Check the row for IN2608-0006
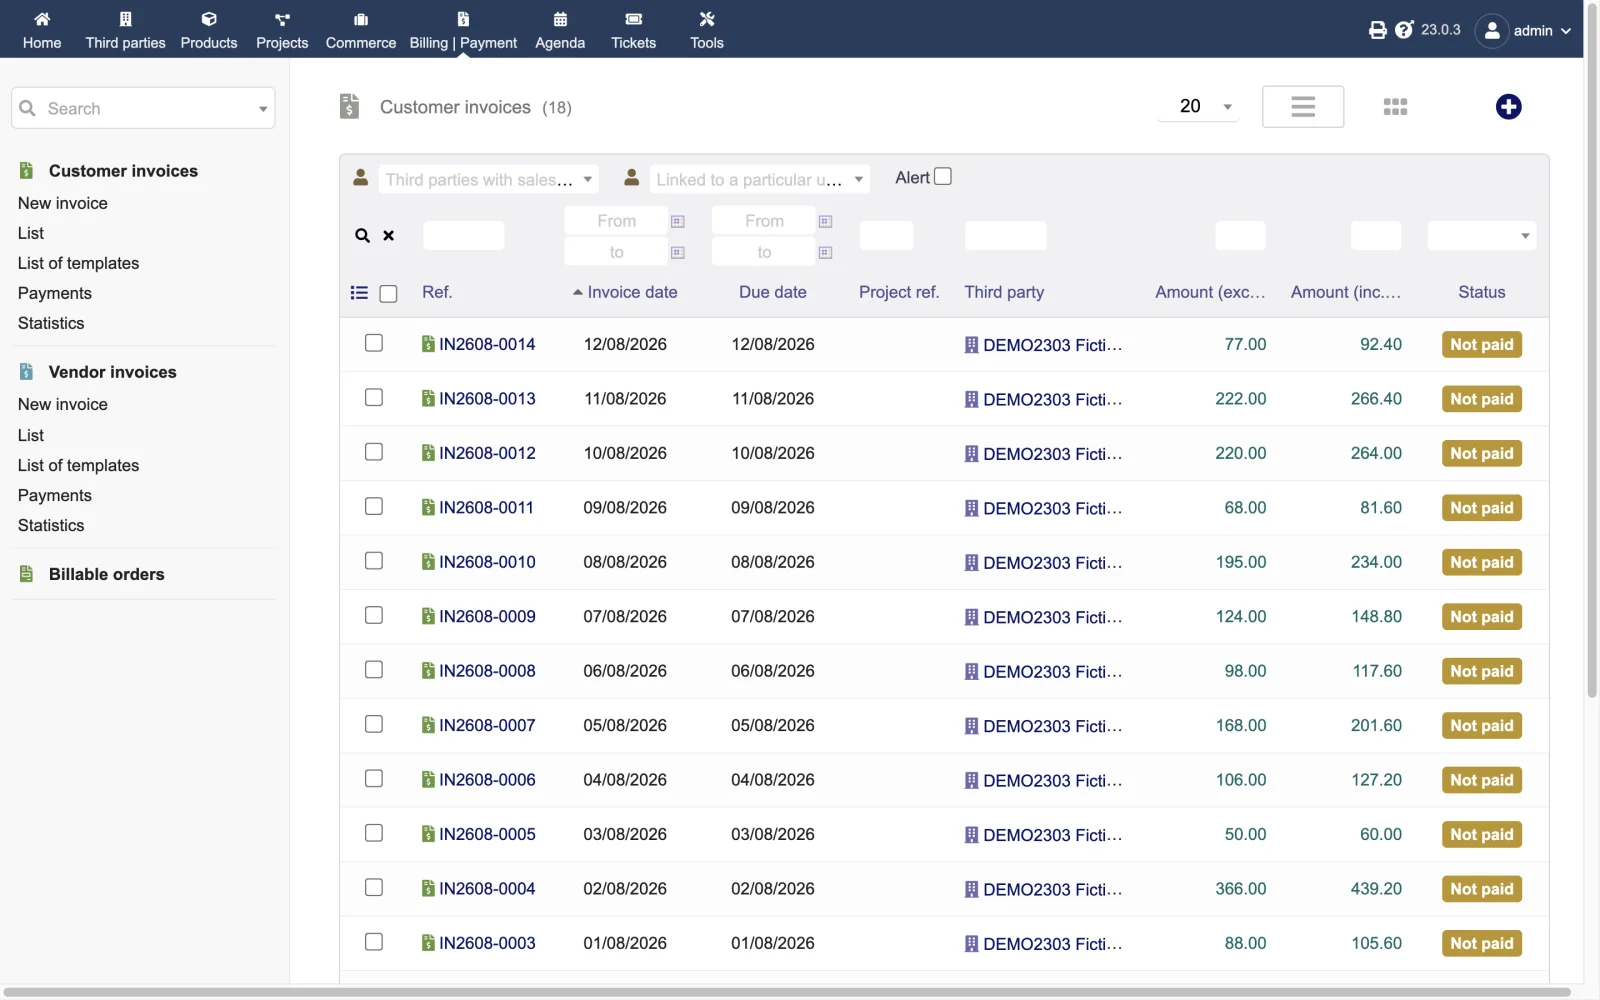This screenshot has width=1600, height=1000. click(374, 779)
